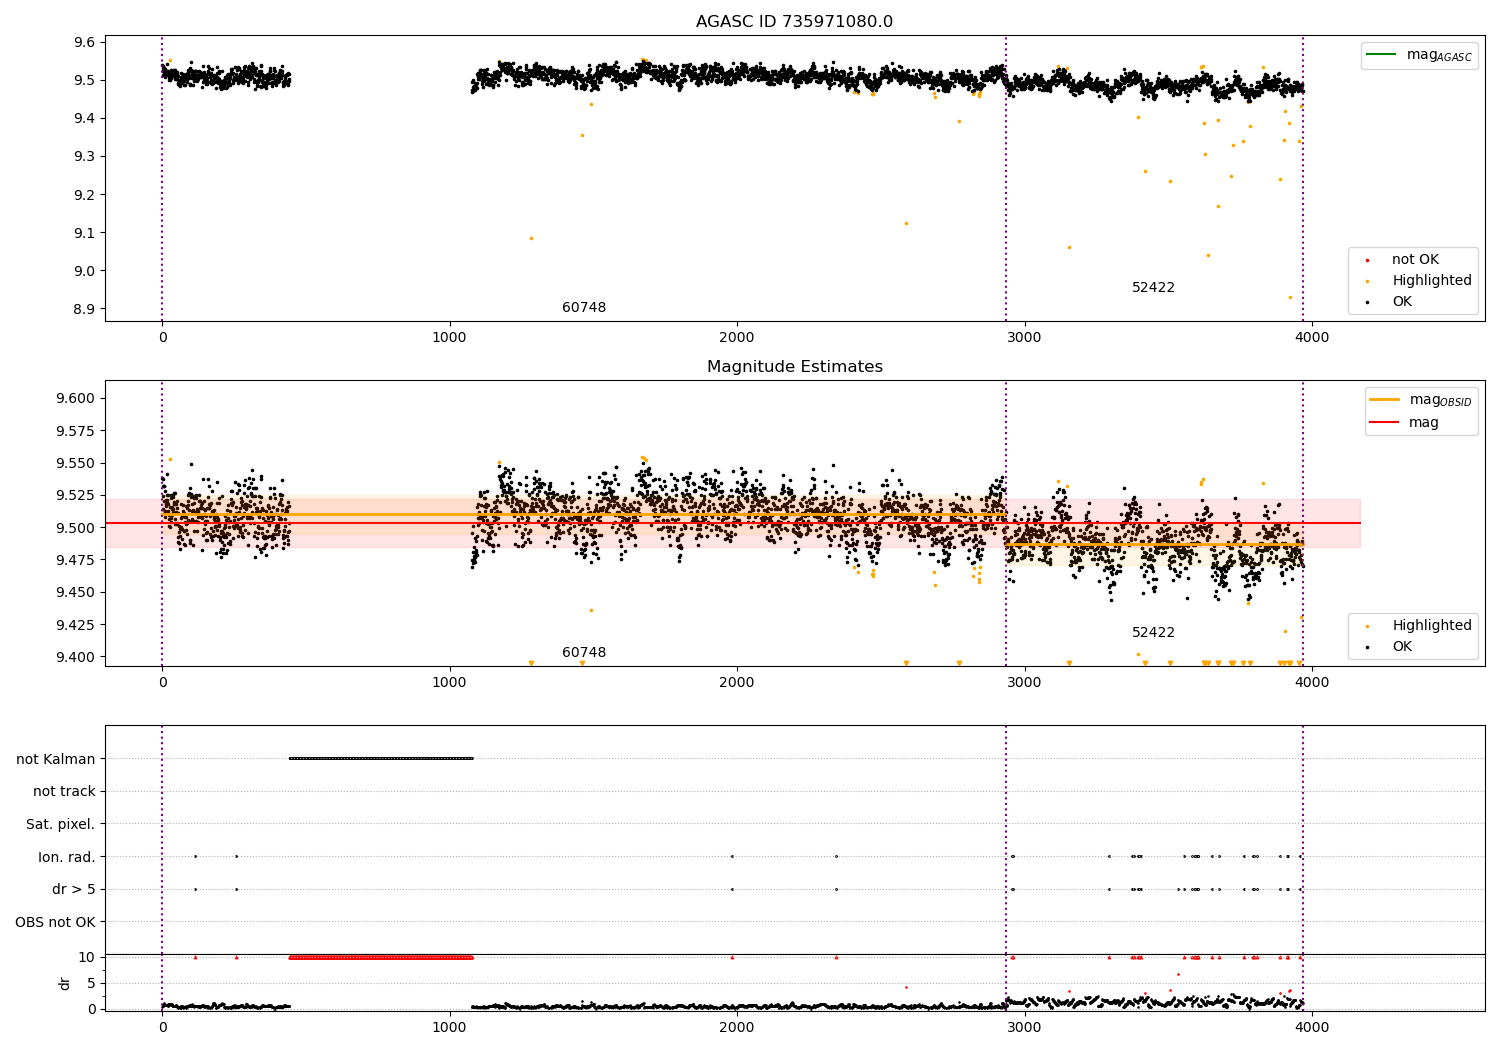Click the "9.500" y-axis tick label
1500x1050 pixels.
76,528
